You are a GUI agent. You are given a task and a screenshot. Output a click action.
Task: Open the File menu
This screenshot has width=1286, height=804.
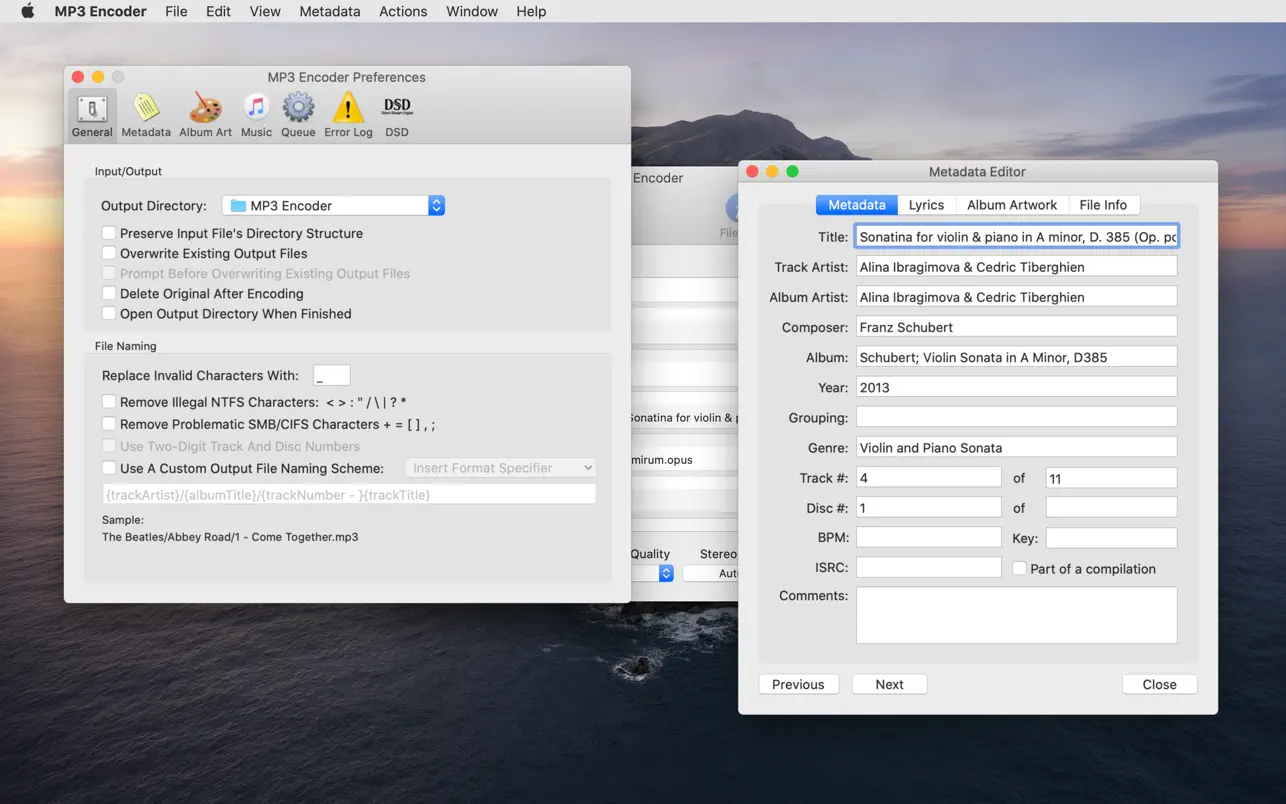click(x=176, y=11)
